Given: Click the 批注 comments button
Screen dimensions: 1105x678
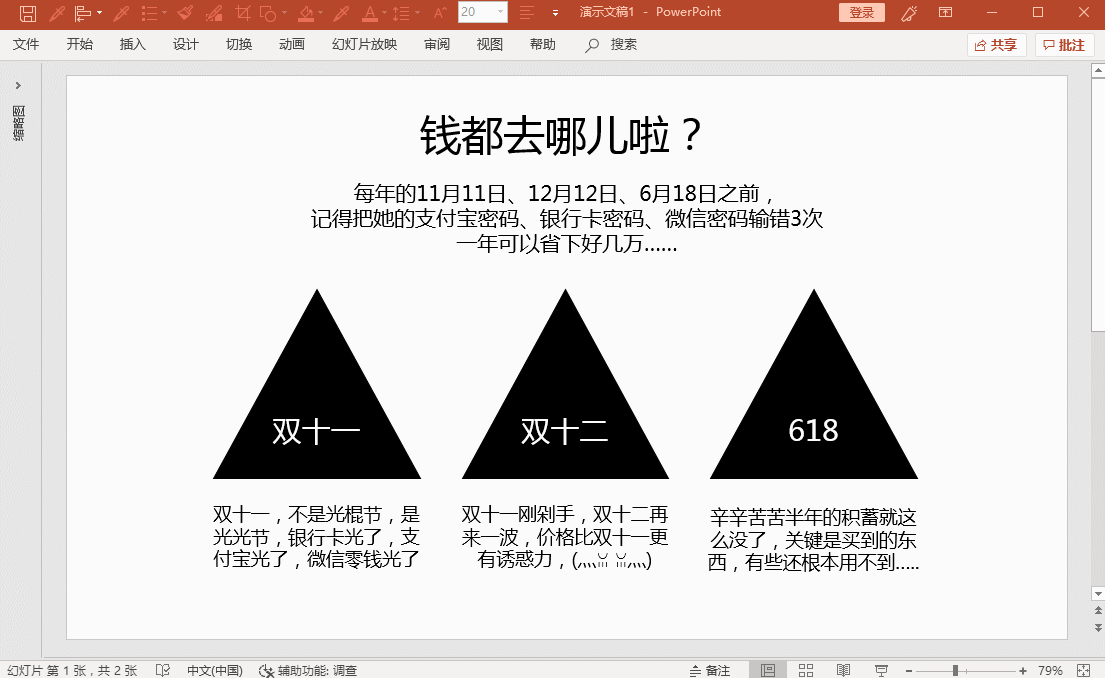Looking at the screenshot, I should coord(1064,45).
